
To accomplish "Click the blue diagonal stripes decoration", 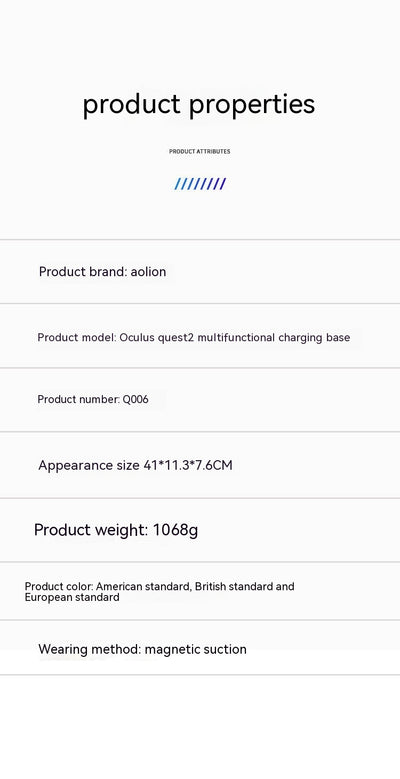I will pyautogui.click(x=200, y=184).
